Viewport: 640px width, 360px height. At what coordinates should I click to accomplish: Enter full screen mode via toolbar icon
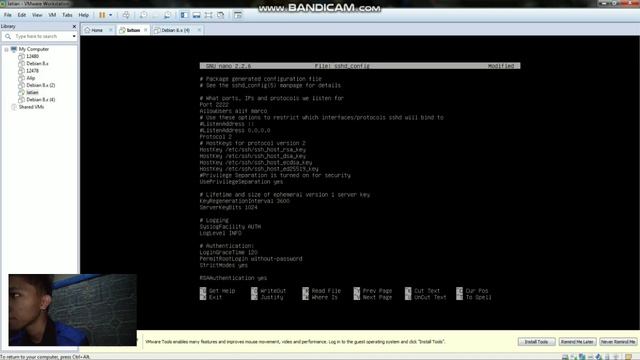click(x=209, y=15)
